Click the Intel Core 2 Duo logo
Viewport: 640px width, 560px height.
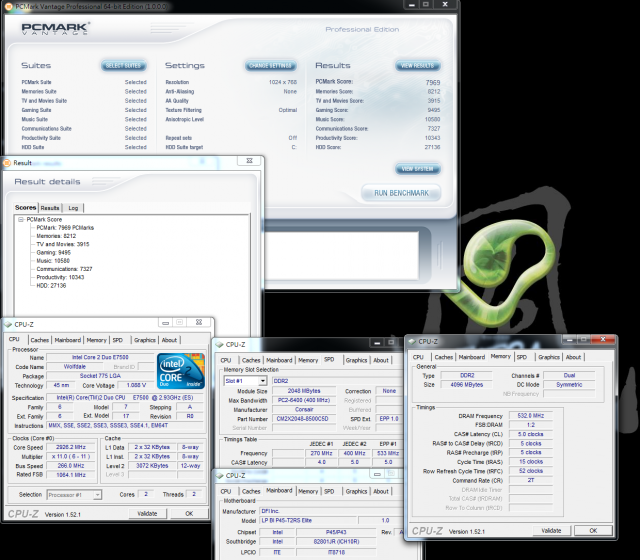(x=181, y=371)
